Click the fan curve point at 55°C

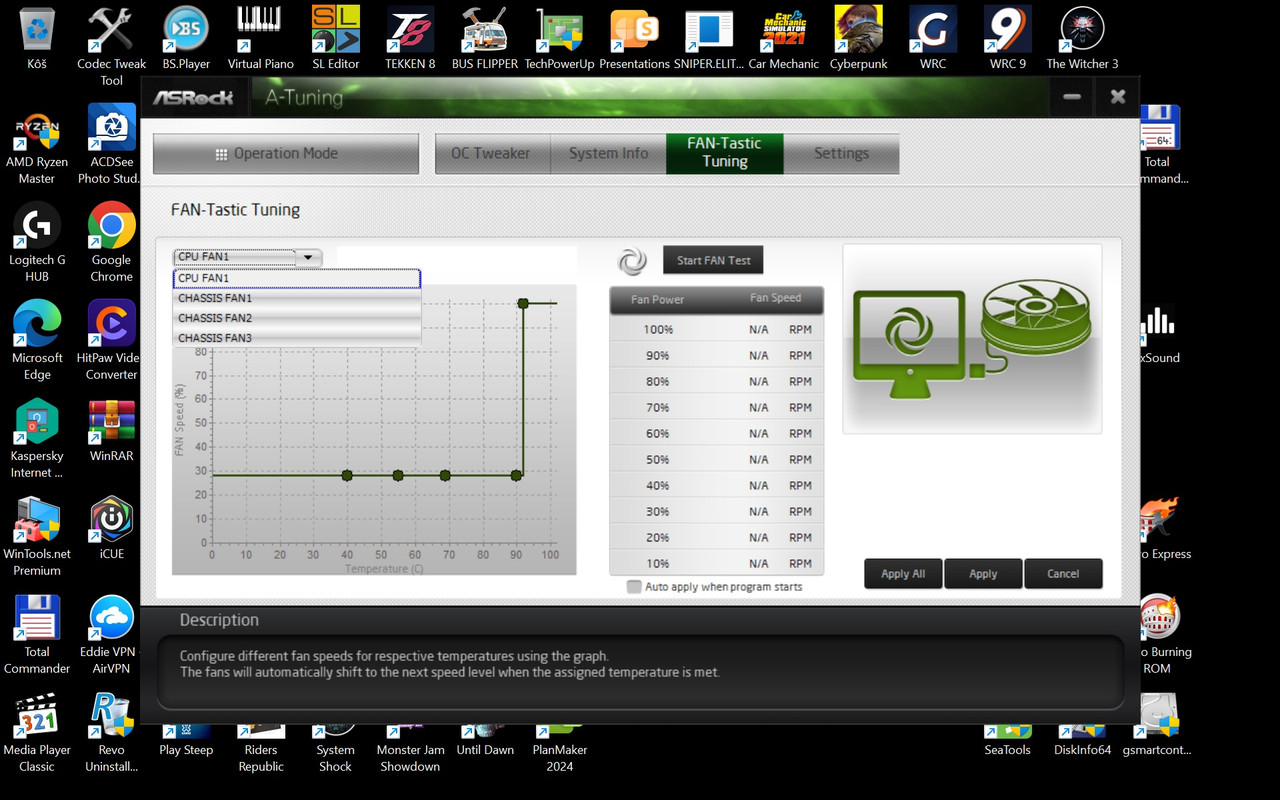398,476
